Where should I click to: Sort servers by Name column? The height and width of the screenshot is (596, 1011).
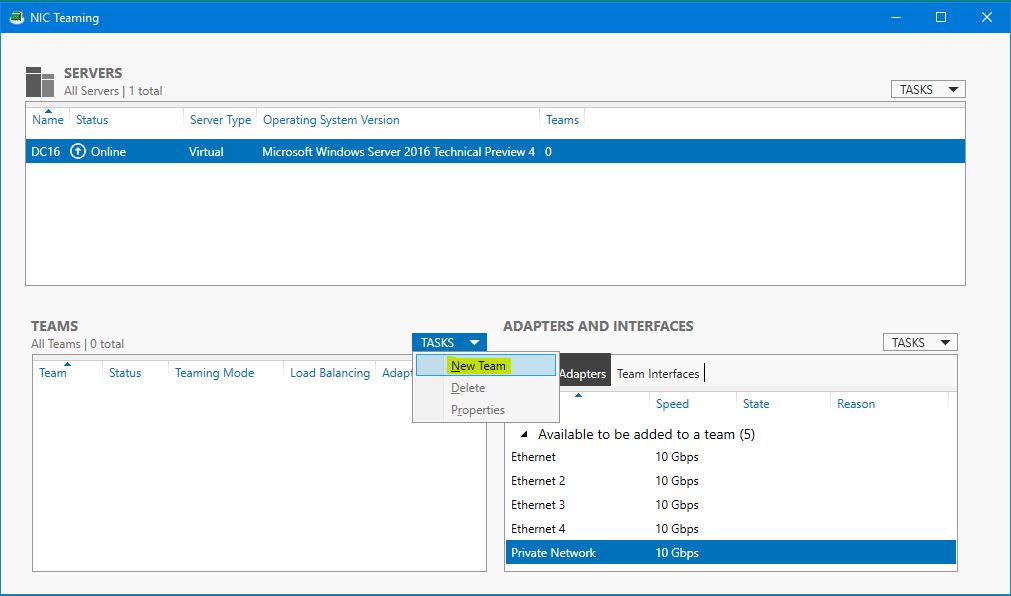48,120
